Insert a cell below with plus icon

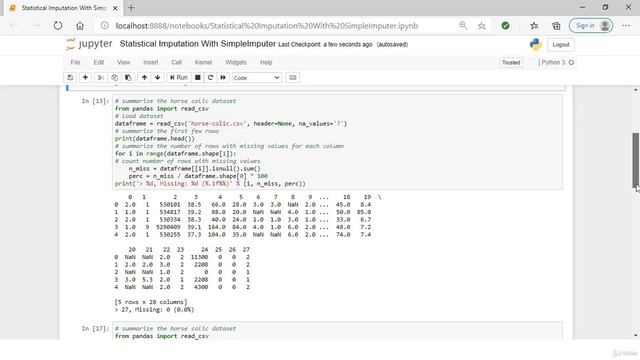point(85,78)
